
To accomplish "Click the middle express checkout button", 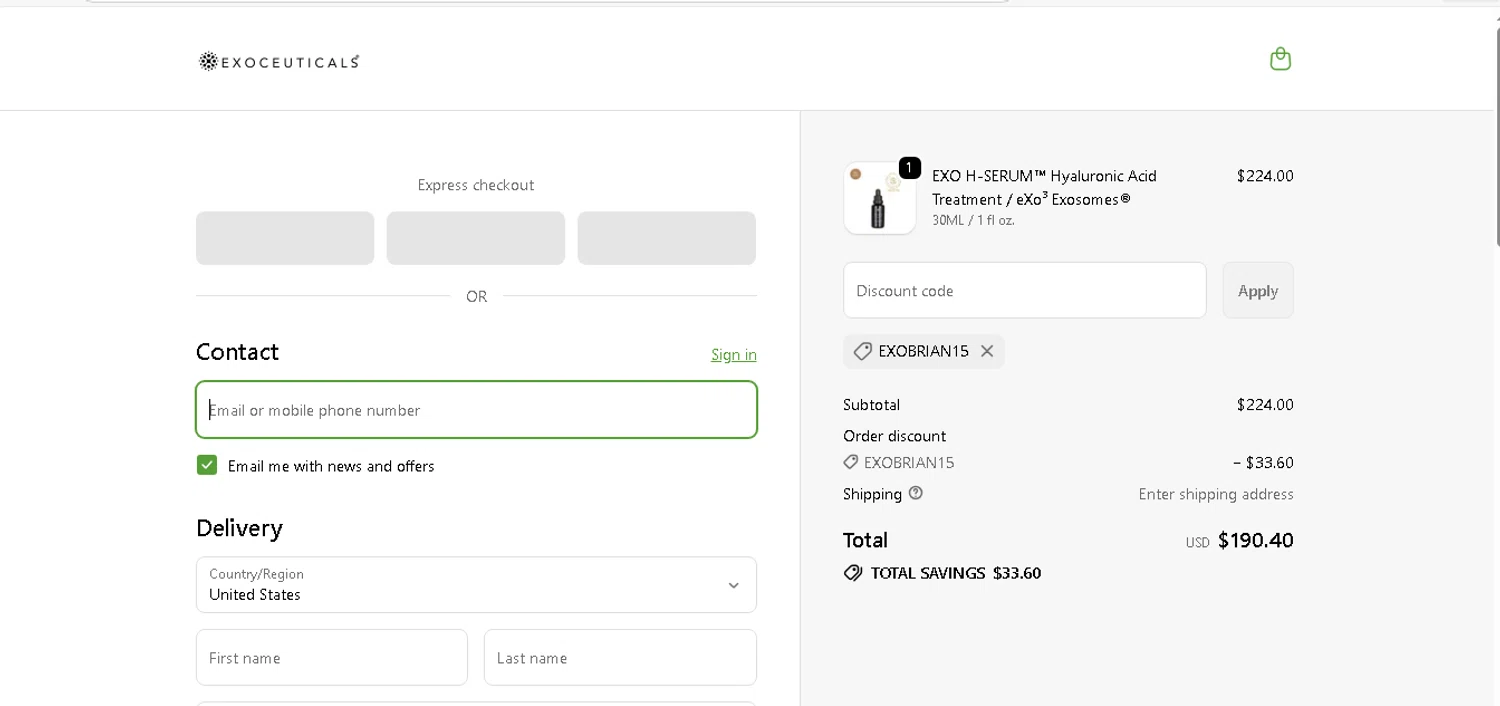I will pos(476,238).
